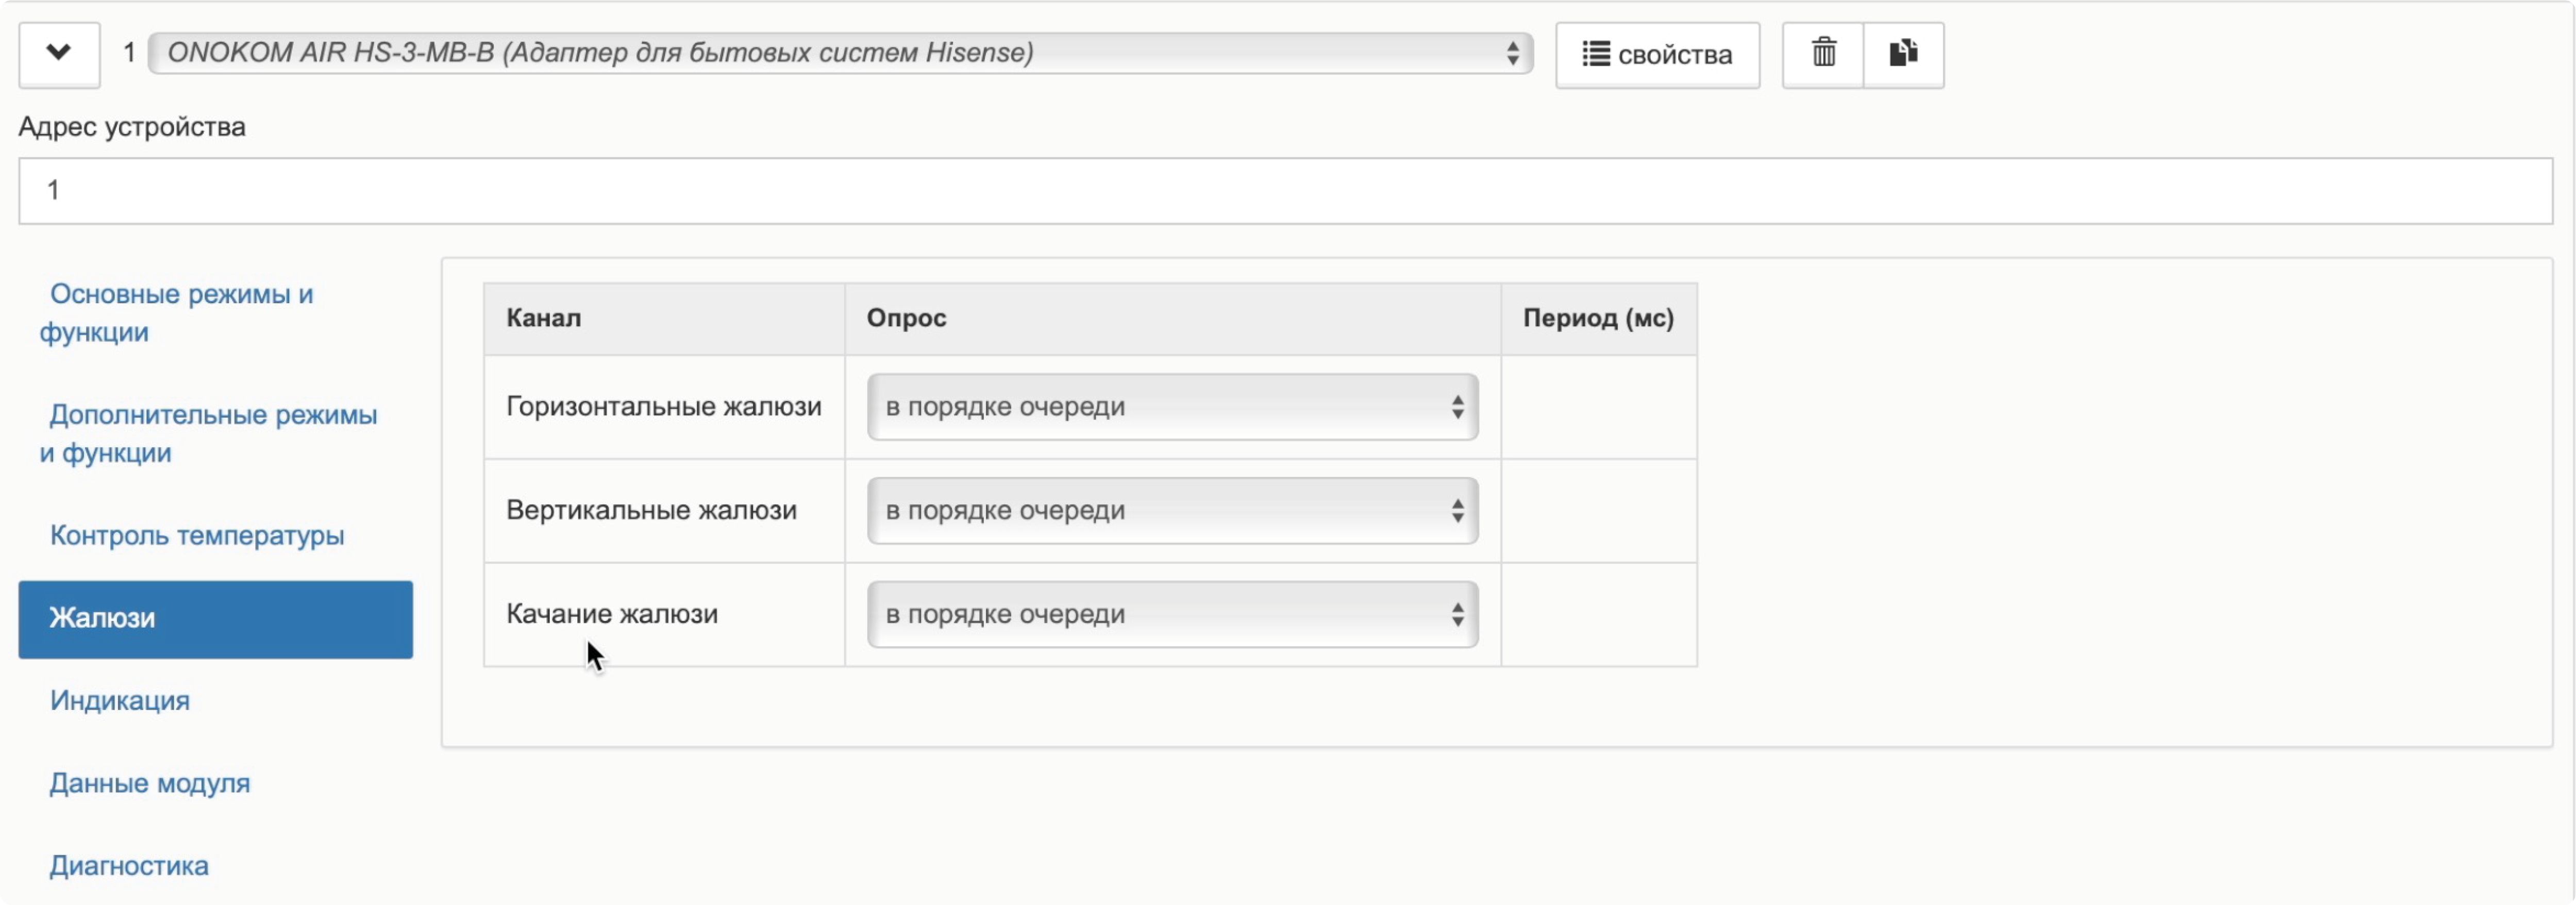Image resolution: width=2576 pixels, height=905 pixels.
Task: Collapse device section with chevron button
Action: tap(59, 54)
